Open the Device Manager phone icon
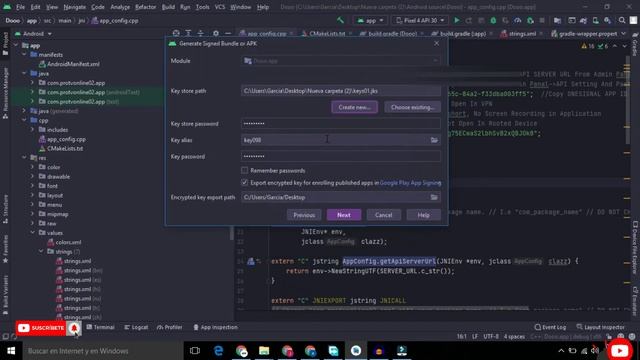The image size is (640, 360). click(x=596, y=20)
